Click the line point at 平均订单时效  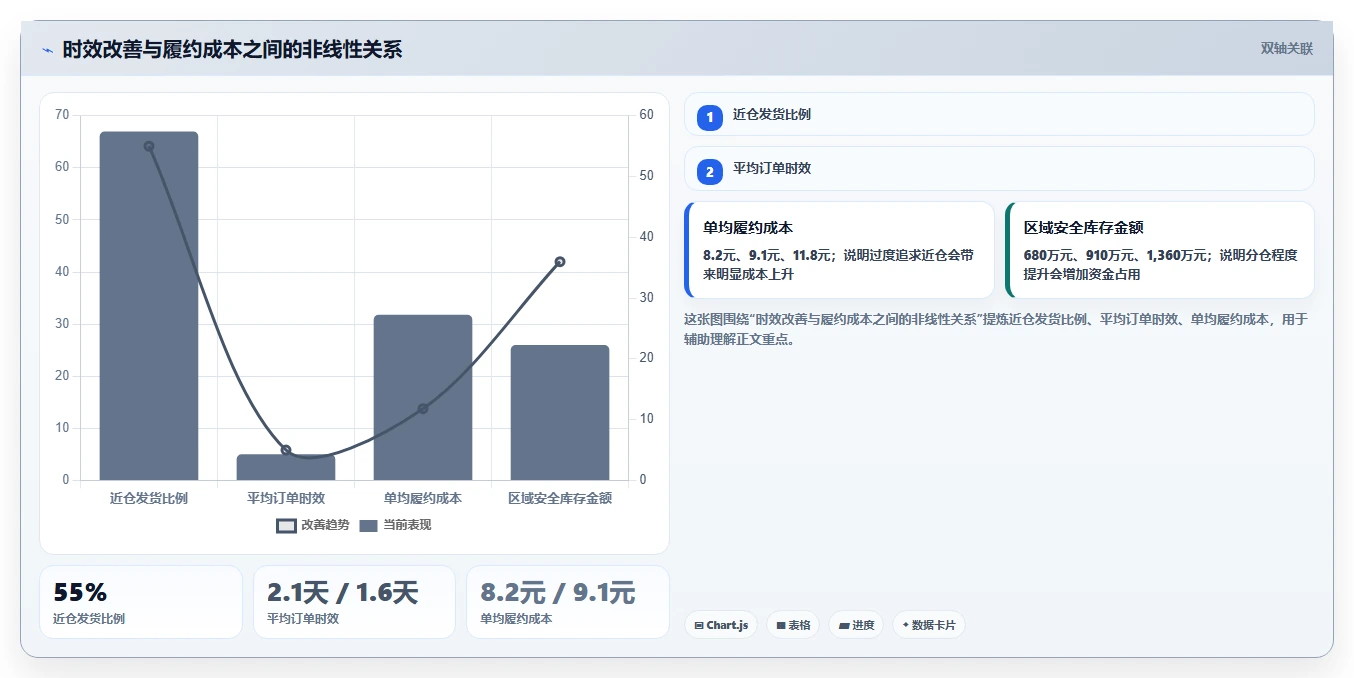286,450
